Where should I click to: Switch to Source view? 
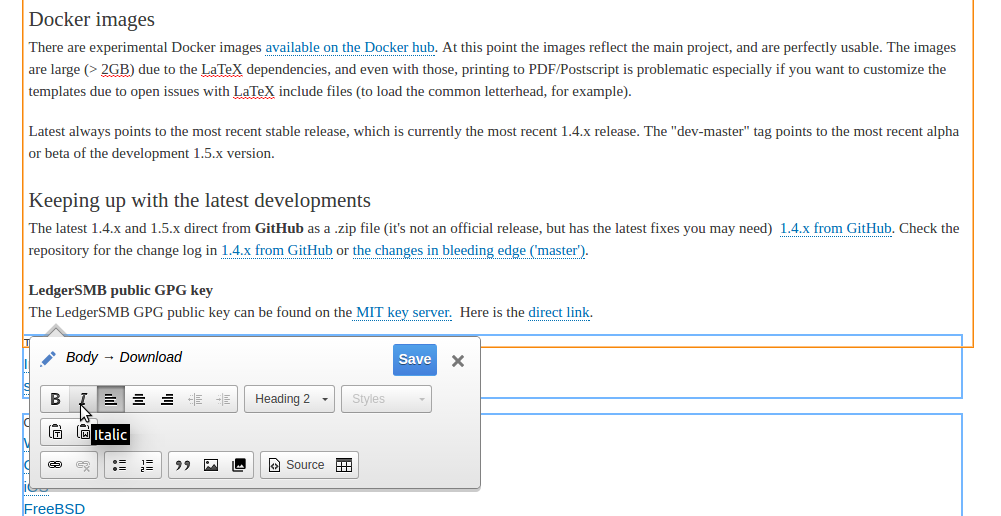click(x=296, y=465)
